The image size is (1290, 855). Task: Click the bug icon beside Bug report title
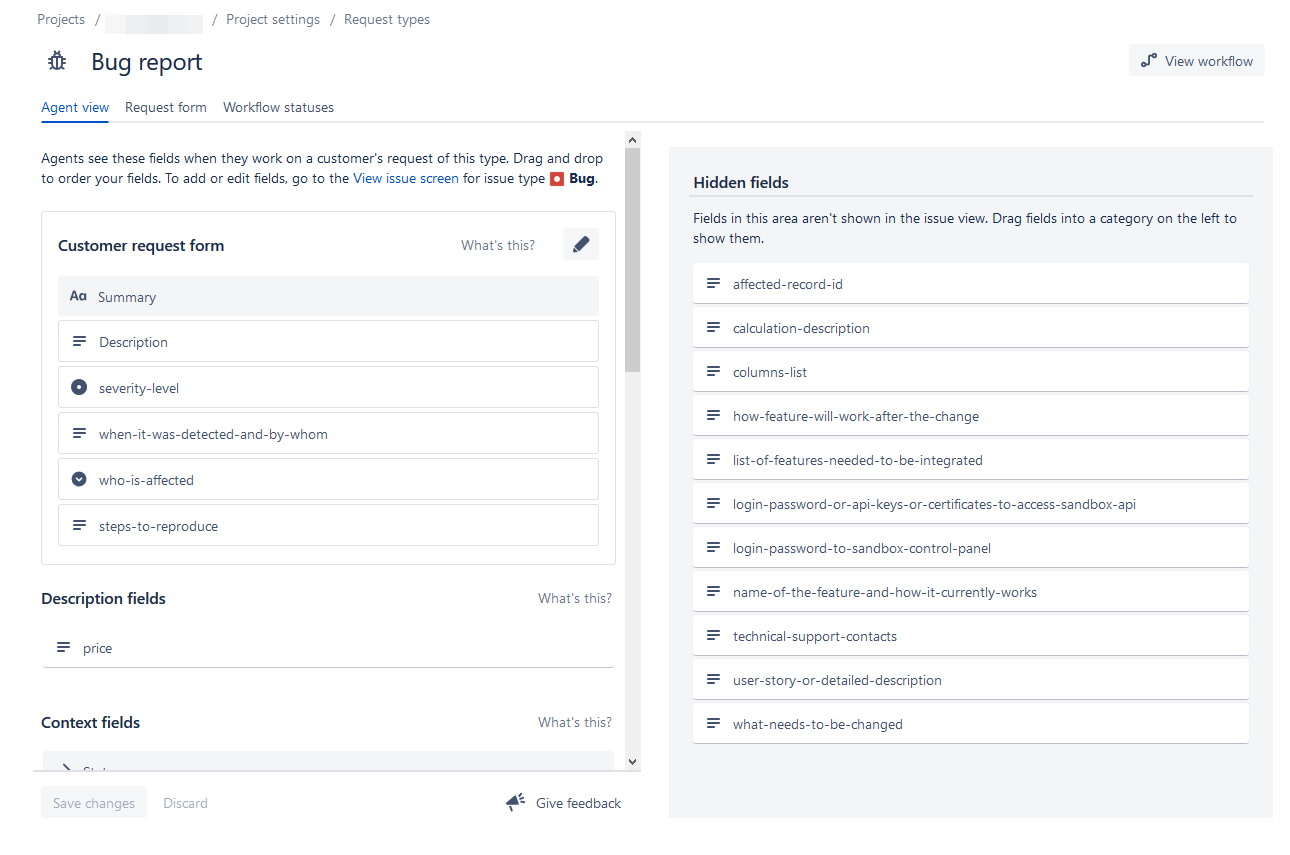point(57,62)
